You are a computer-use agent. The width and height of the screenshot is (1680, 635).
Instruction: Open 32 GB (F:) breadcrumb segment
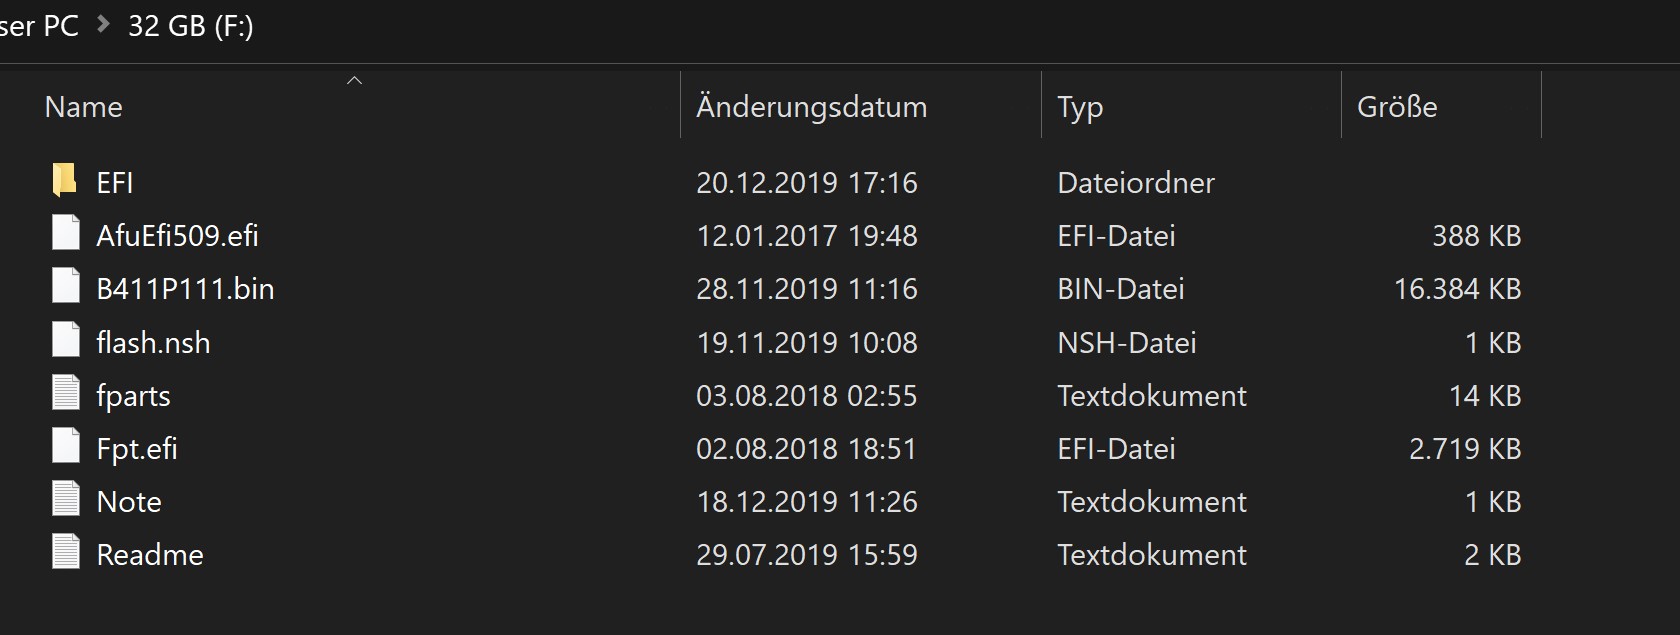tap(190, 25)
